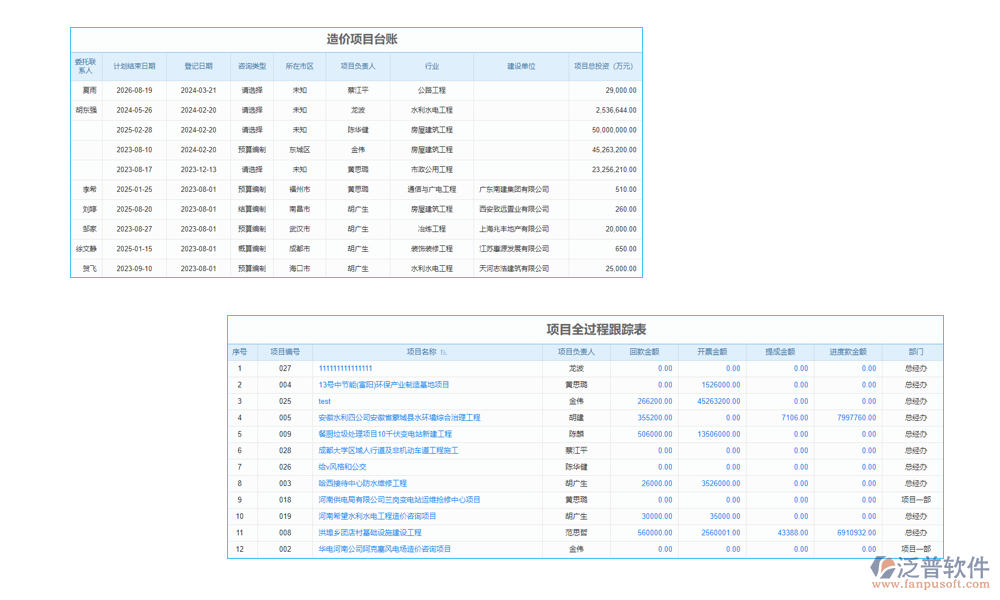The height and width of the screenshot is (600, 1000).
Task: Open 哈西接待中心防水维修工程 project link
Action: tap(362, 483)
